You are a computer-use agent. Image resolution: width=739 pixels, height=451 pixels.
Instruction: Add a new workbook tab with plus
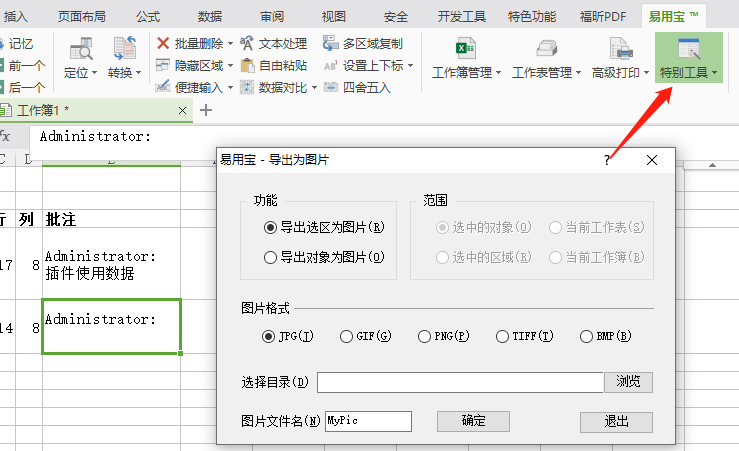206,110
